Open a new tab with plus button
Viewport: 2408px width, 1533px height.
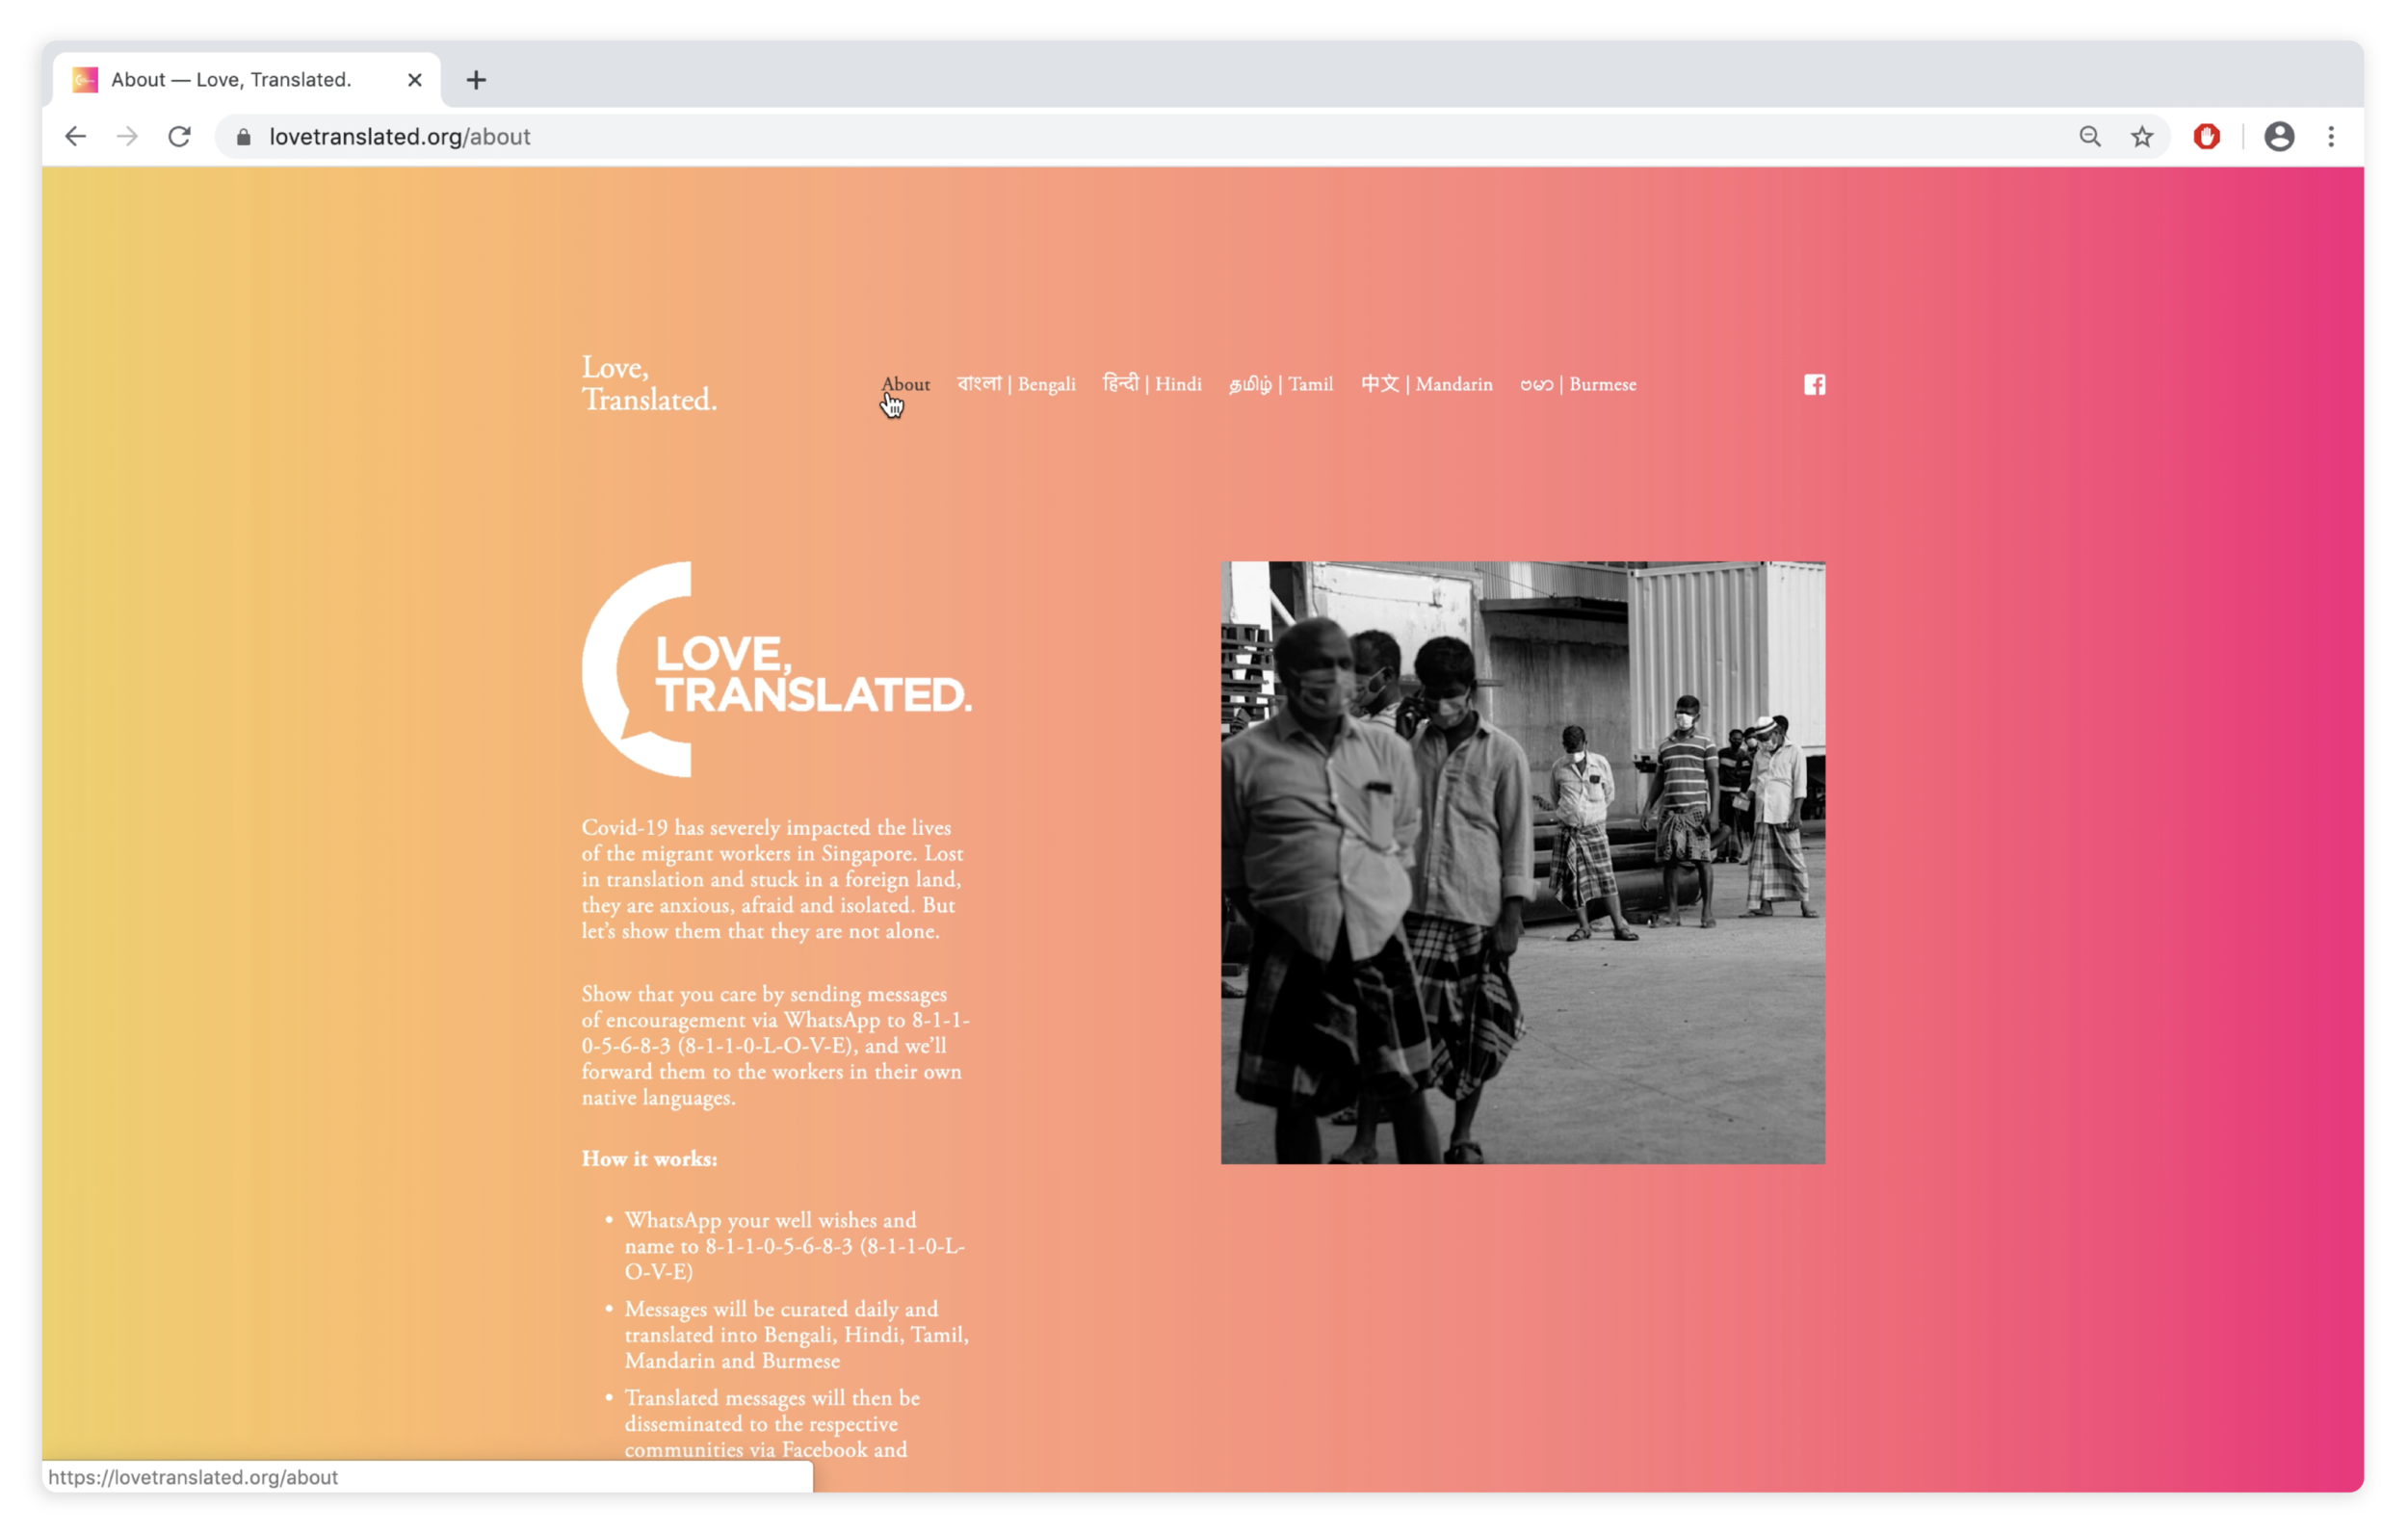pos(476,80)
